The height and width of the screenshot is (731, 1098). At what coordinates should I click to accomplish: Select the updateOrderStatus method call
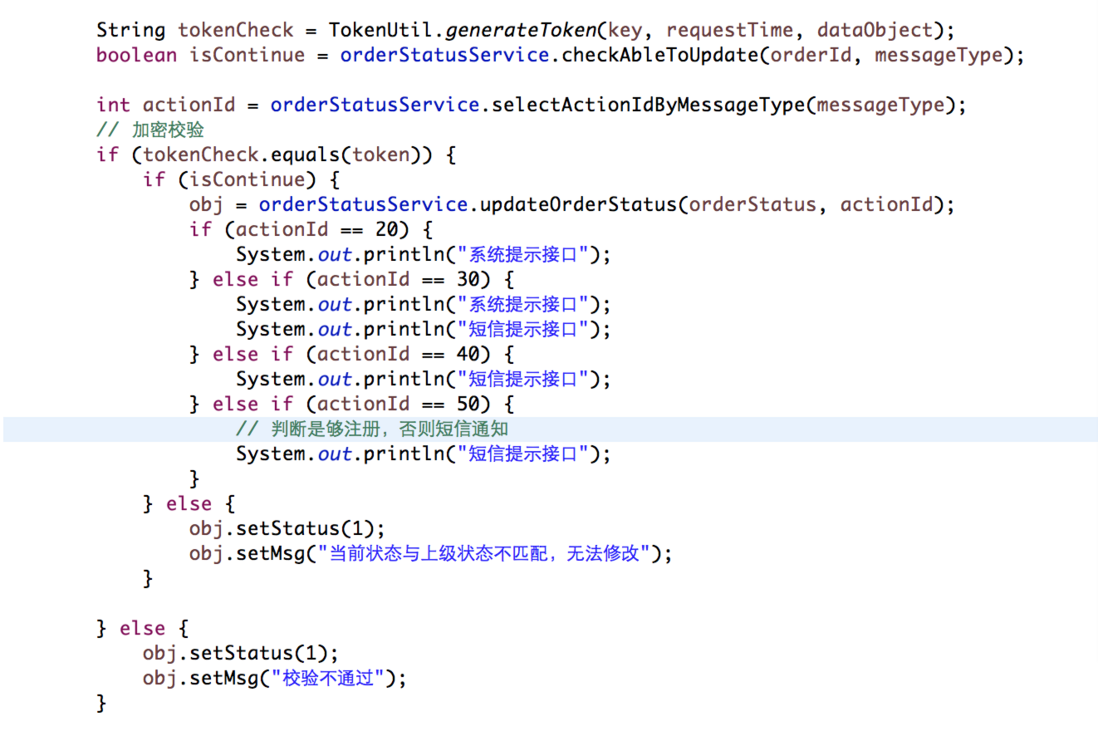pos(578,204)
